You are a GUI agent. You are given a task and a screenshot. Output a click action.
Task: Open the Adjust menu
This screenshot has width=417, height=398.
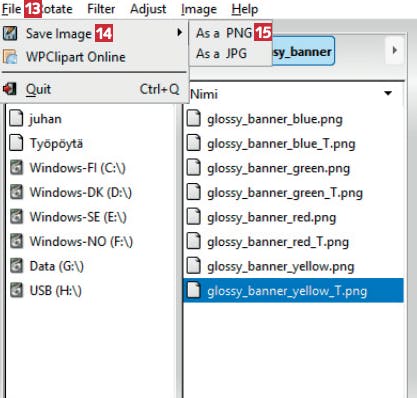point(148,9)
